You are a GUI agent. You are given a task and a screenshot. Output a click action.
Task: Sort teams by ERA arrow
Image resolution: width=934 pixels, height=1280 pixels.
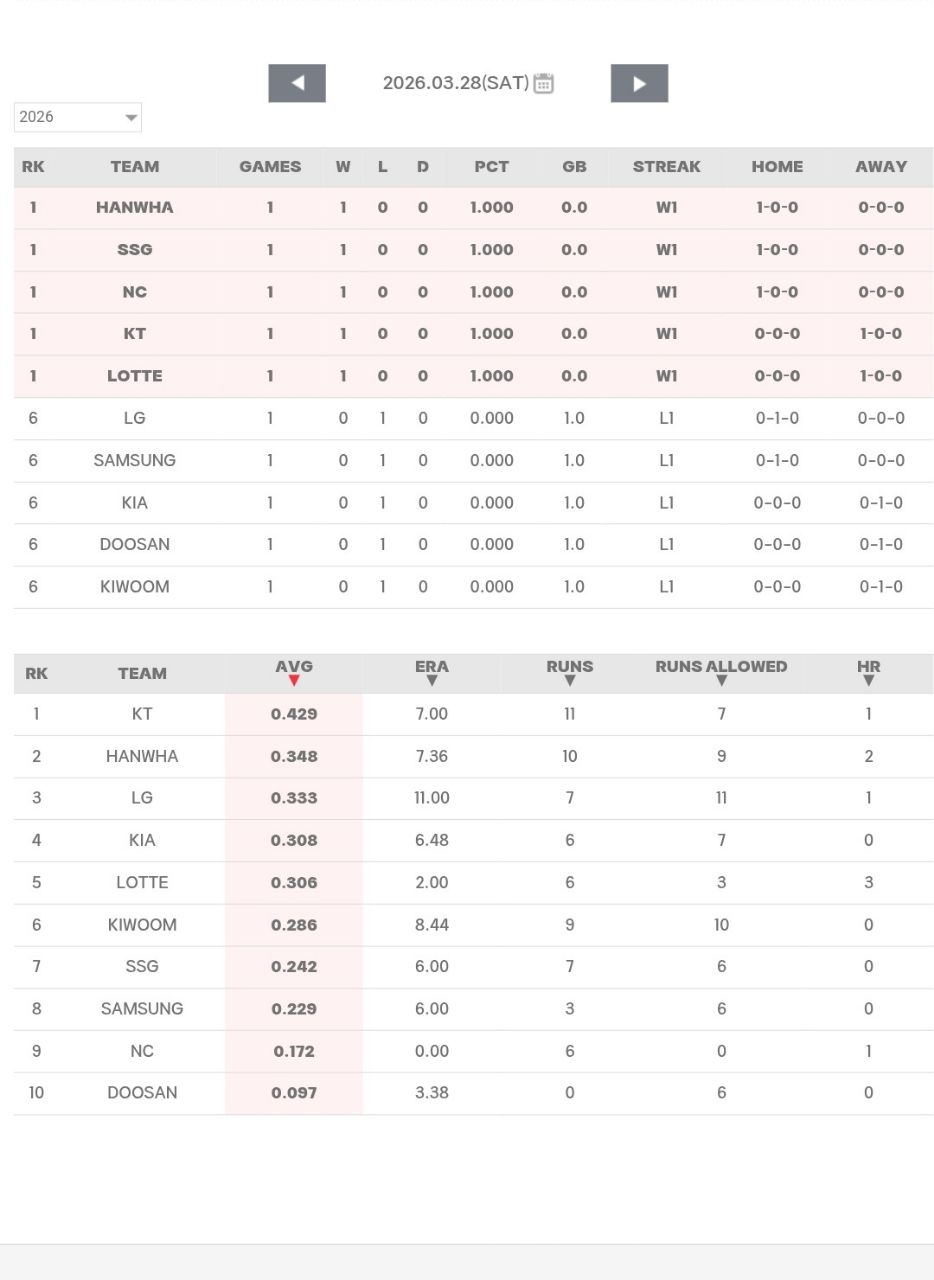432,681
